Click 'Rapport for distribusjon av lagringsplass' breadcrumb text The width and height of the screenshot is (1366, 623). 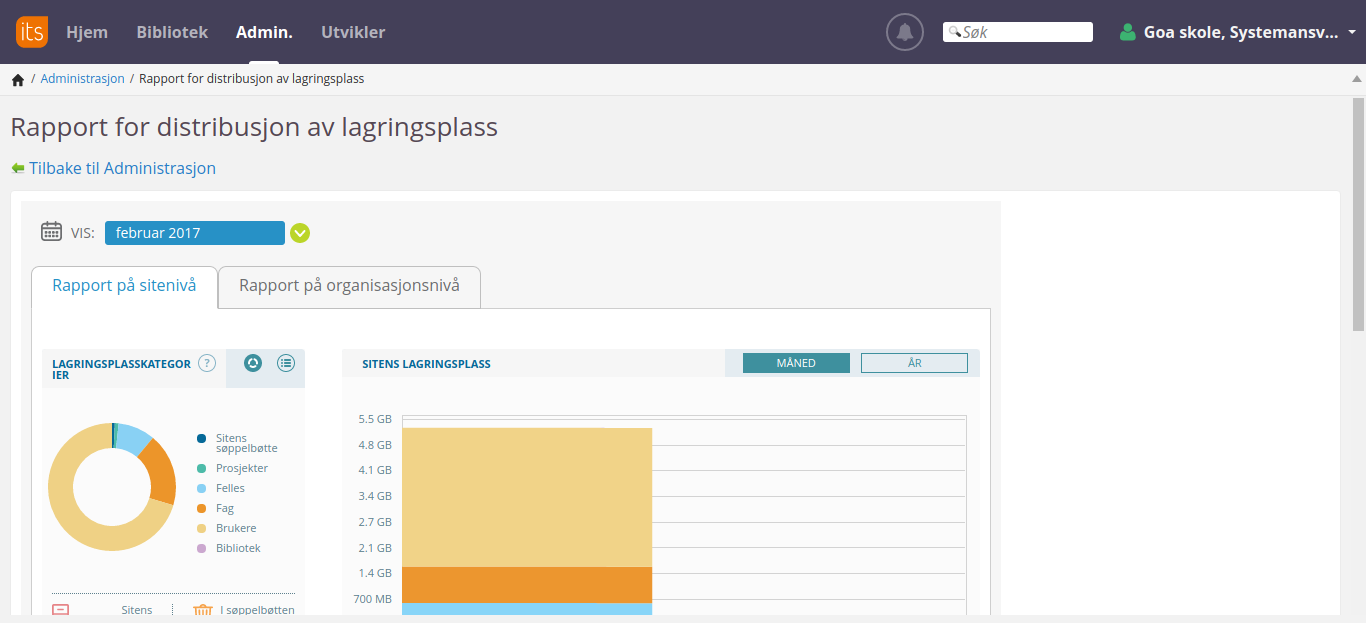tap(251, 79)
